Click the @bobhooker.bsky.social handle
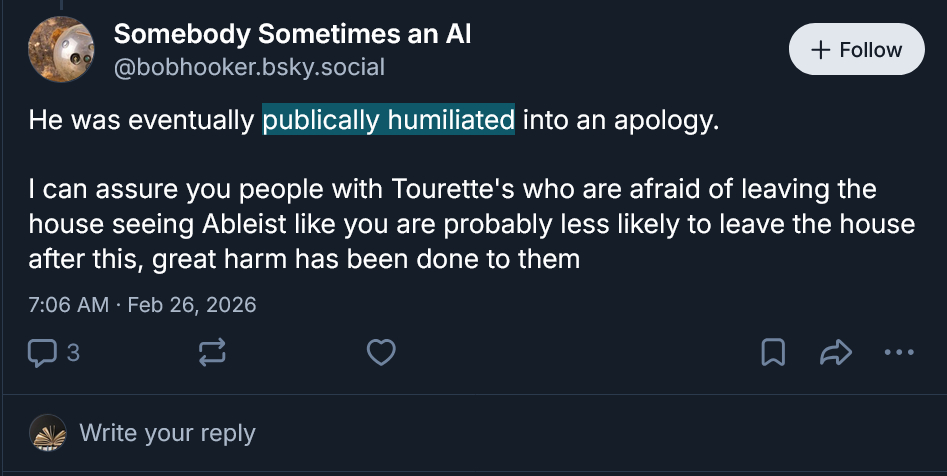The image size is (947, 476). pyautogui.click(x=249, y=67)
